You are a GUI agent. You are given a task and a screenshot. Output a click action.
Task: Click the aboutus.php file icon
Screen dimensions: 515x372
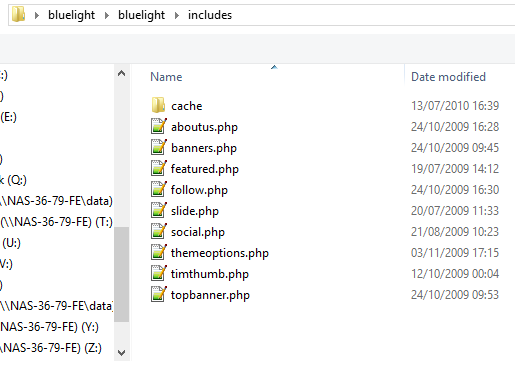point(159,126)
